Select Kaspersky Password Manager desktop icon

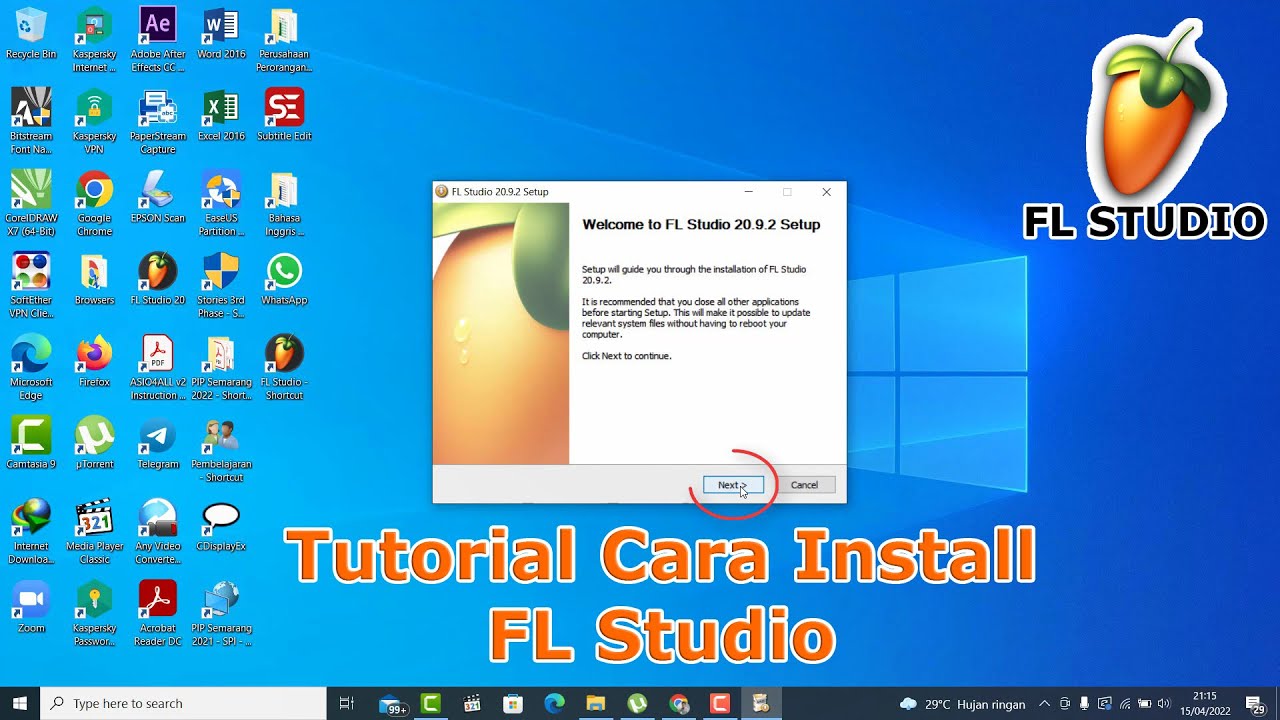click(94, 614)
